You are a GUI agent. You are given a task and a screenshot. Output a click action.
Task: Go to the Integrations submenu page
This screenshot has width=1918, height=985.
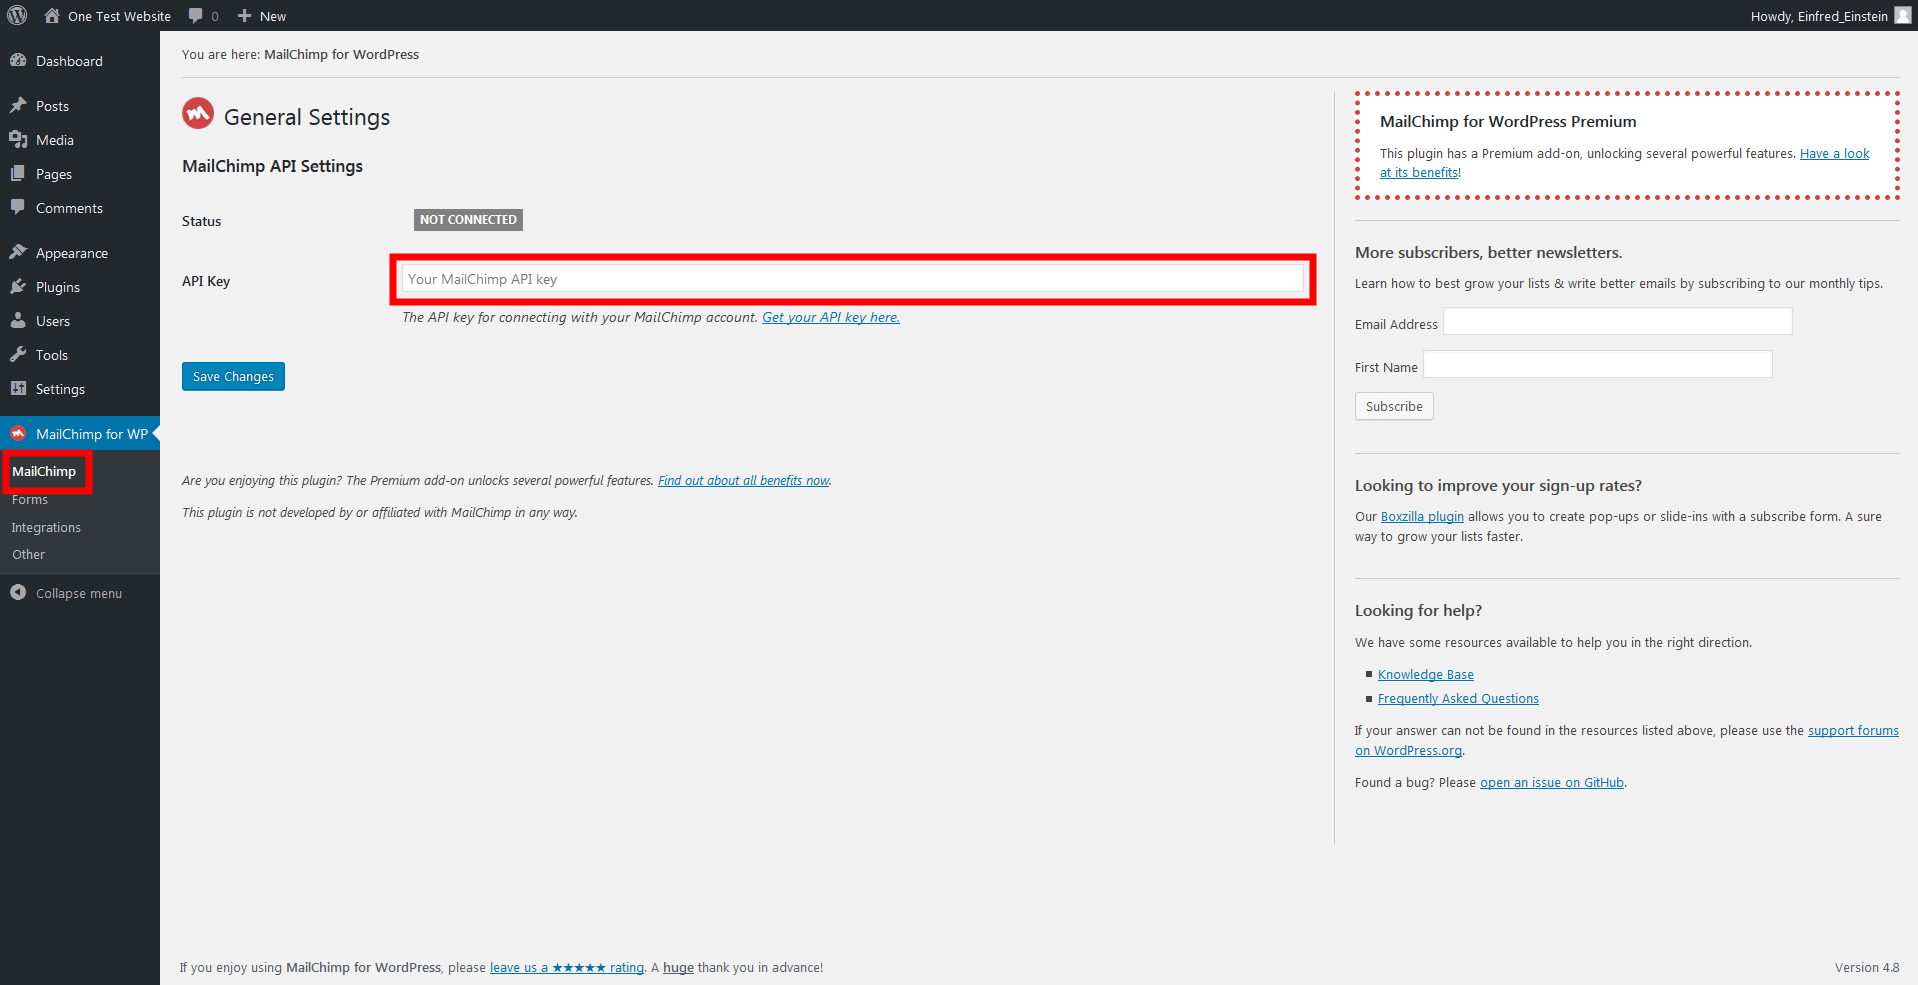coord(46,527)
